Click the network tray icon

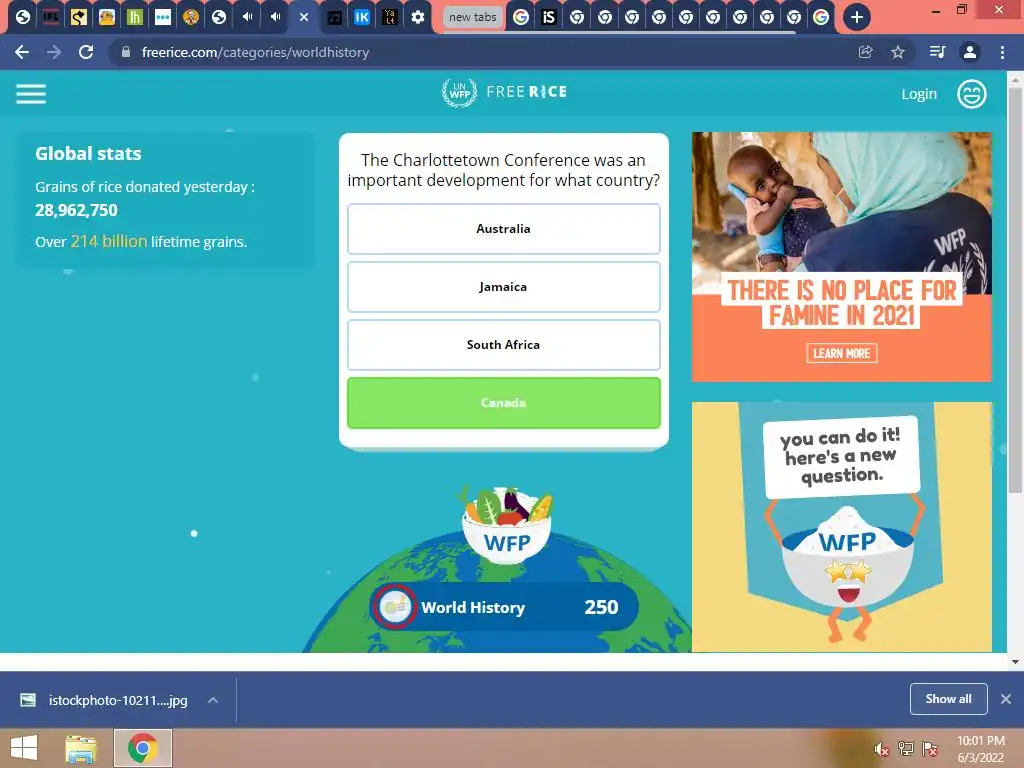(905, 749)
